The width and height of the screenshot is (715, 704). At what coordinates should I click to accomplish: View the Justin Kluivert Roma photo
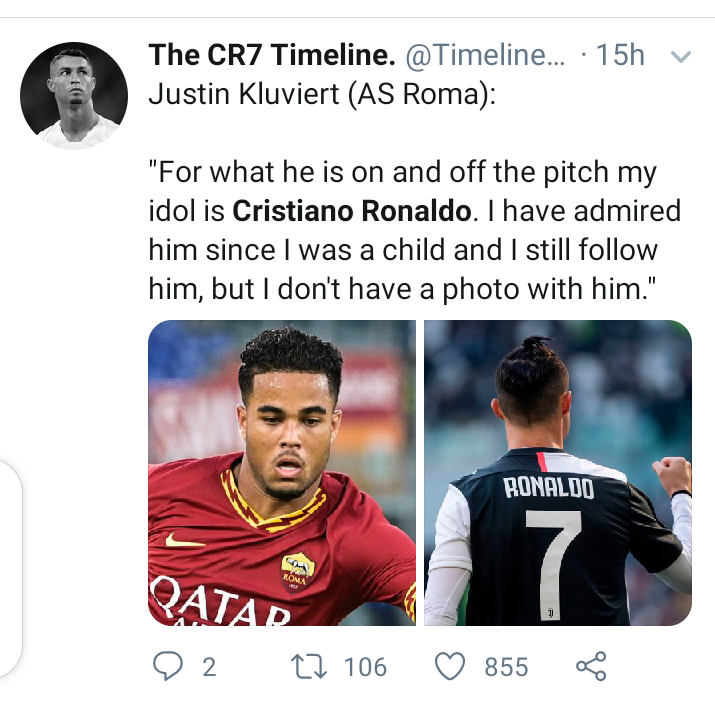[282, 473]
